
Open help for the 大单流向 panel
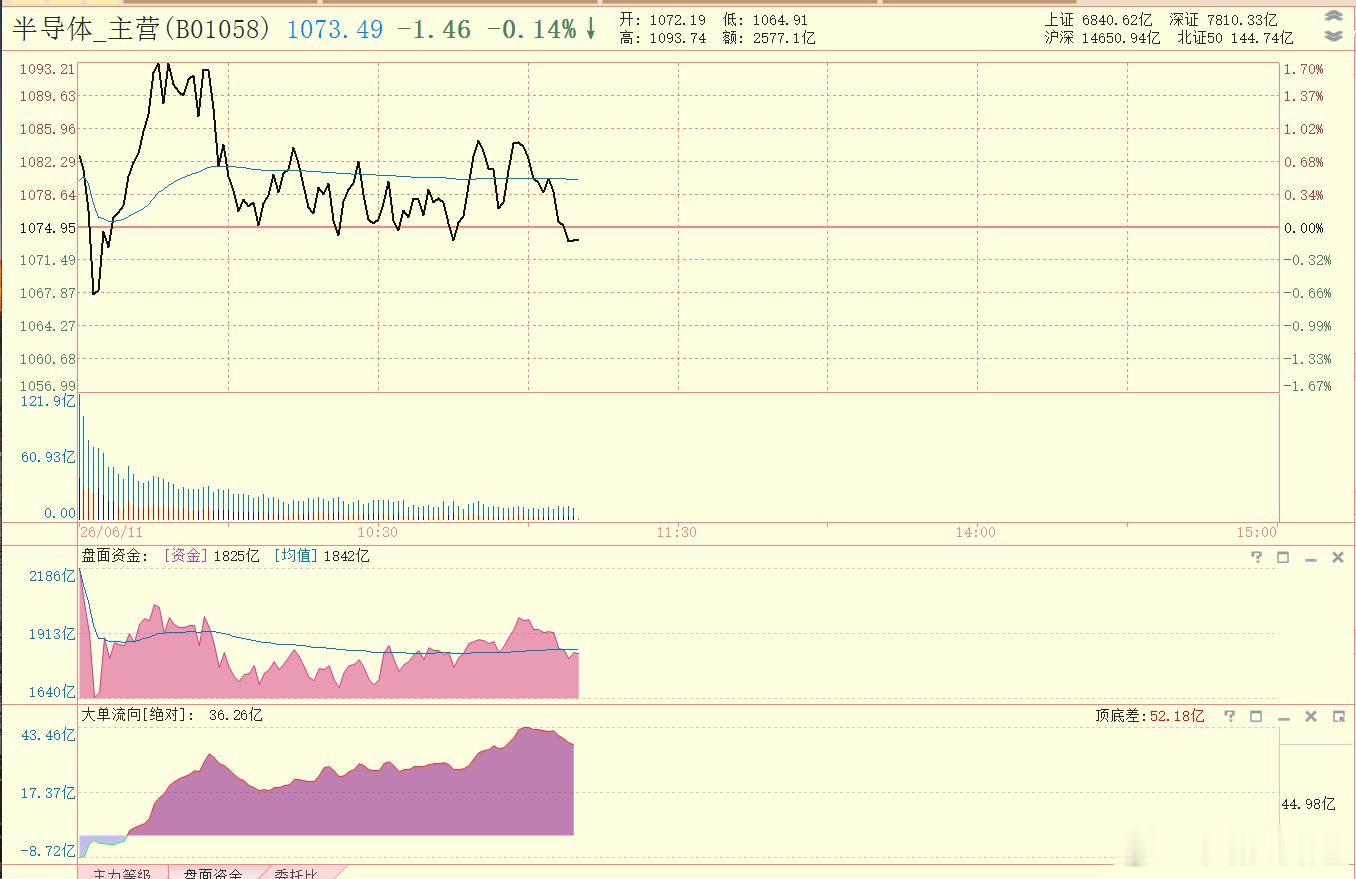point(1230,716)
